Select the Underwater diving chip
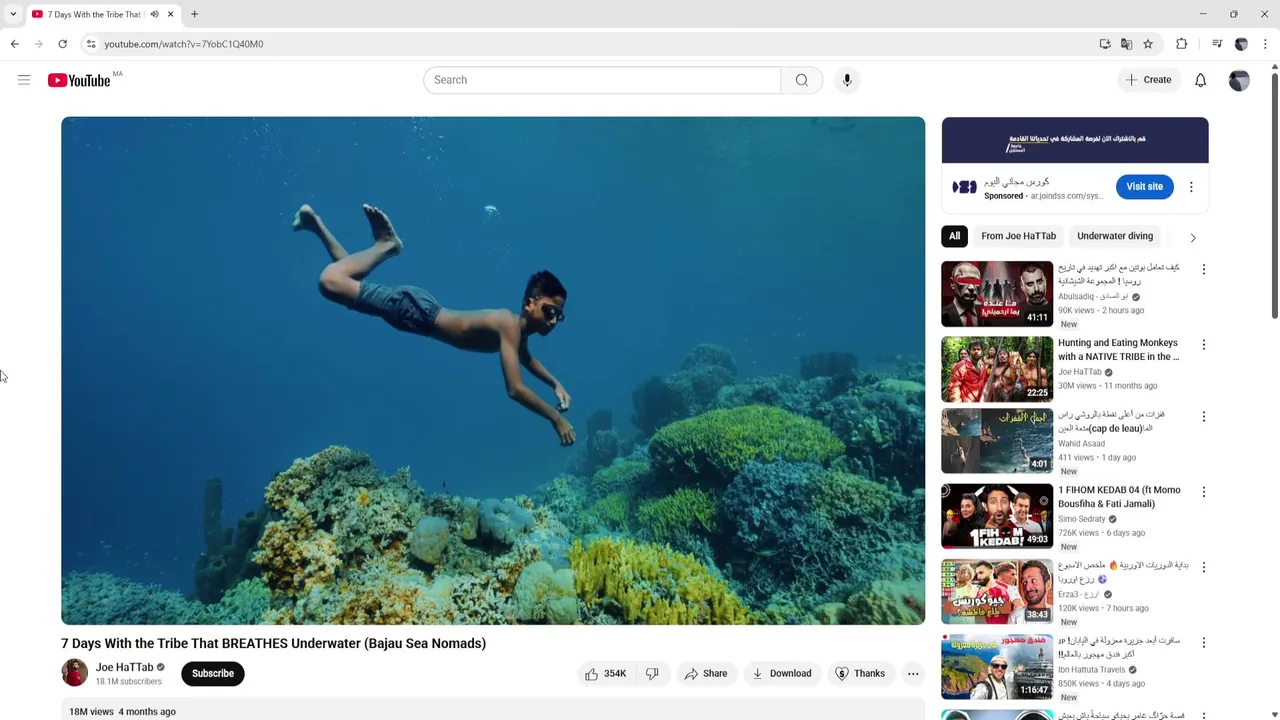The height and width of the screenshot is (720, 1280). (x=1115, y=236)
